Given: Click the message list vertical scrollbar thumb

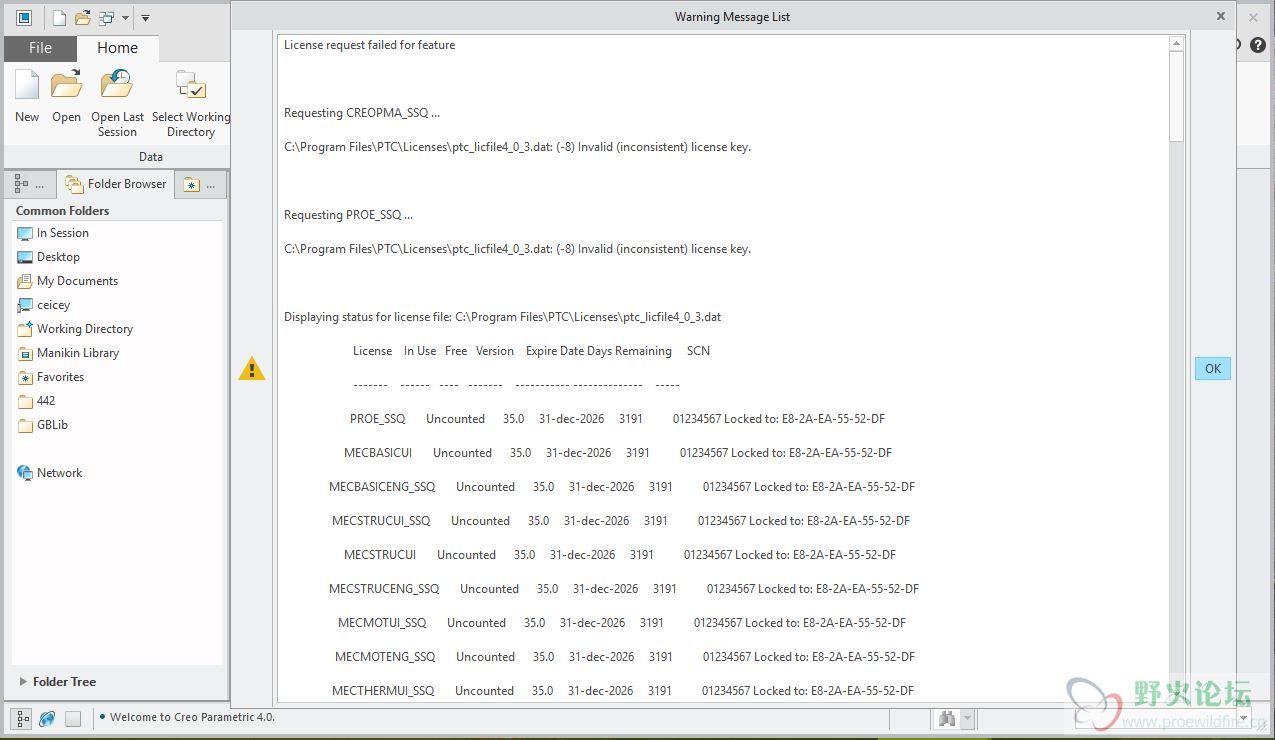Looking at the screenshot, I should [x=1176, y=96].
